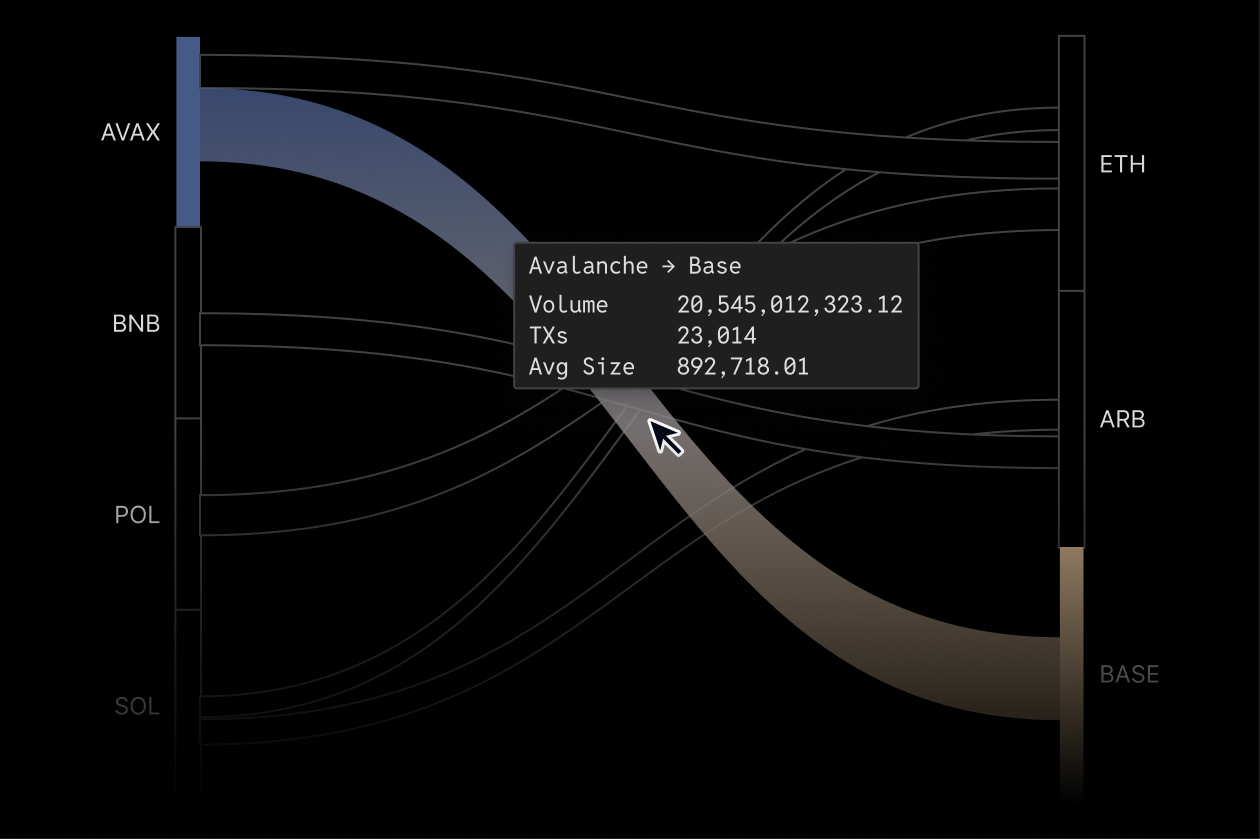The width and height of the screenshot is (1260, 839).
Task: Click the tan BASE destination node bar
Action: (x=1072, y=674)
